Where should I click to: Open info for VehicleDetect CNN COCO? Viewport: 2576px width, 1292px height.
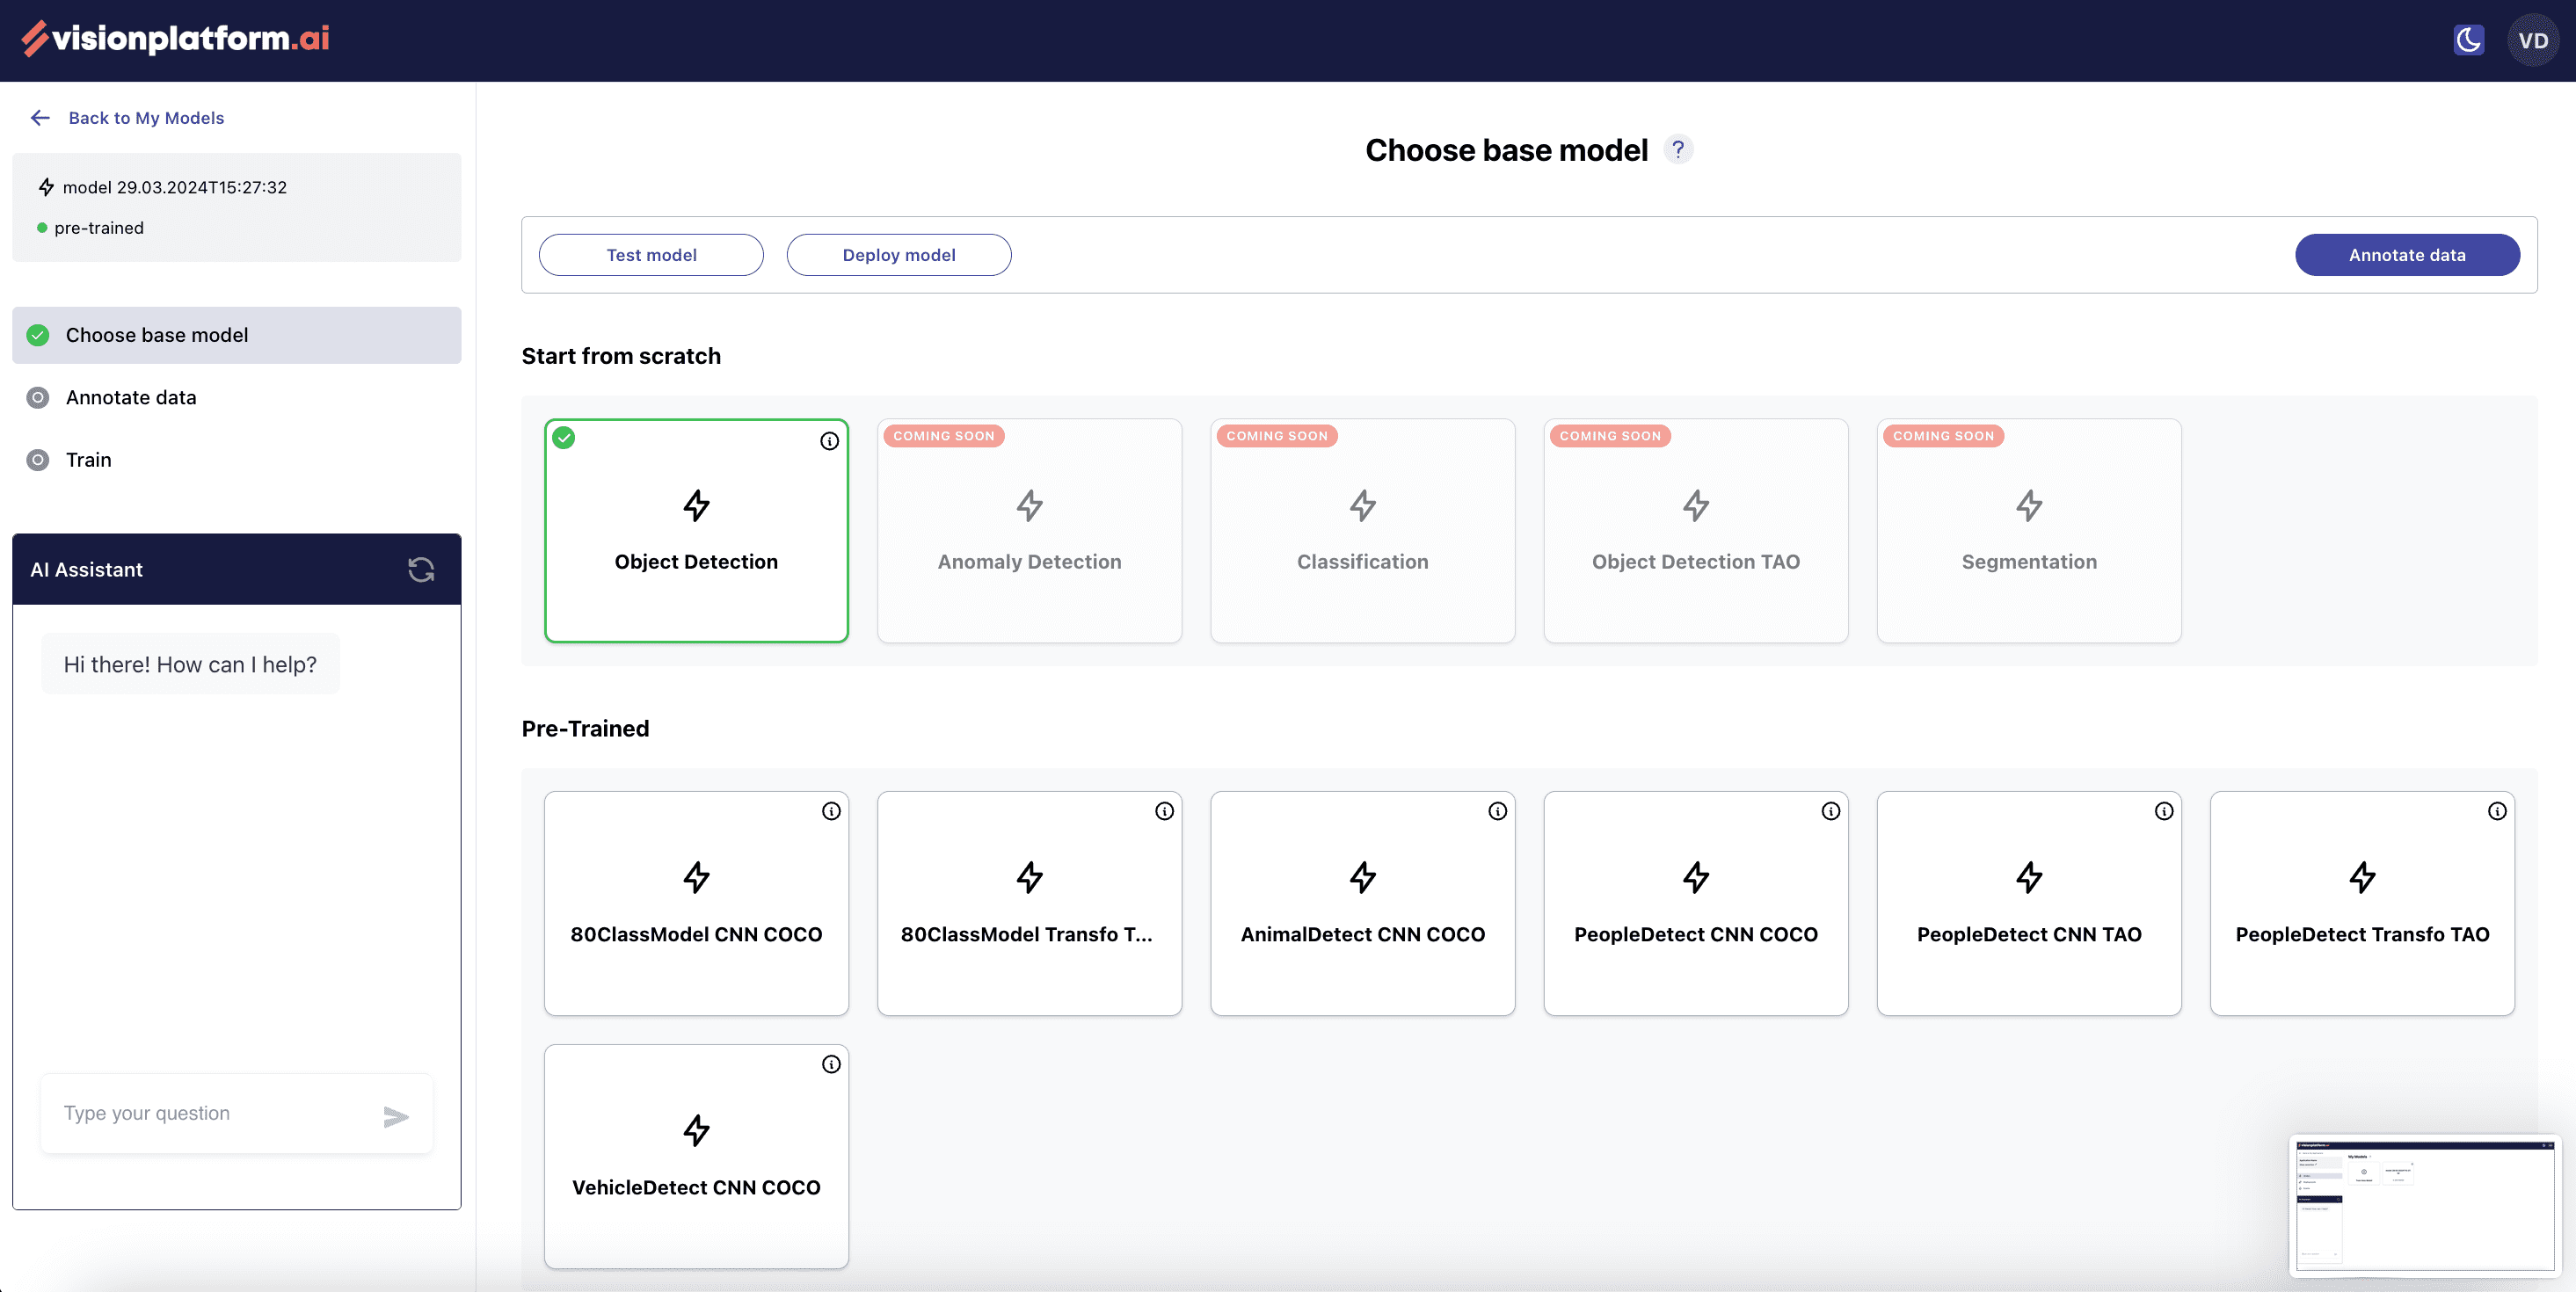830,1064
